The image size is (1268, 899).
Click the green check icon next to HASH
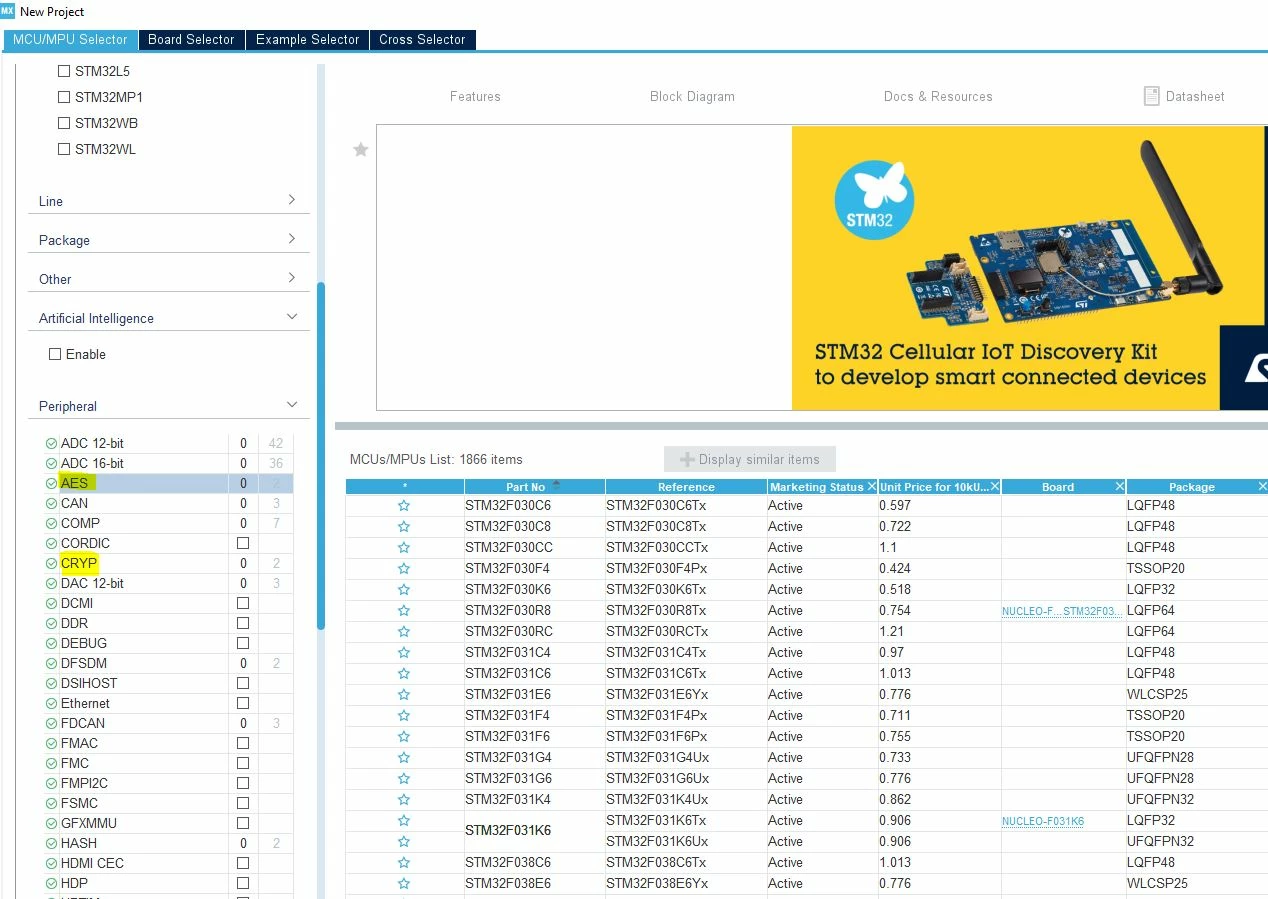51,843
